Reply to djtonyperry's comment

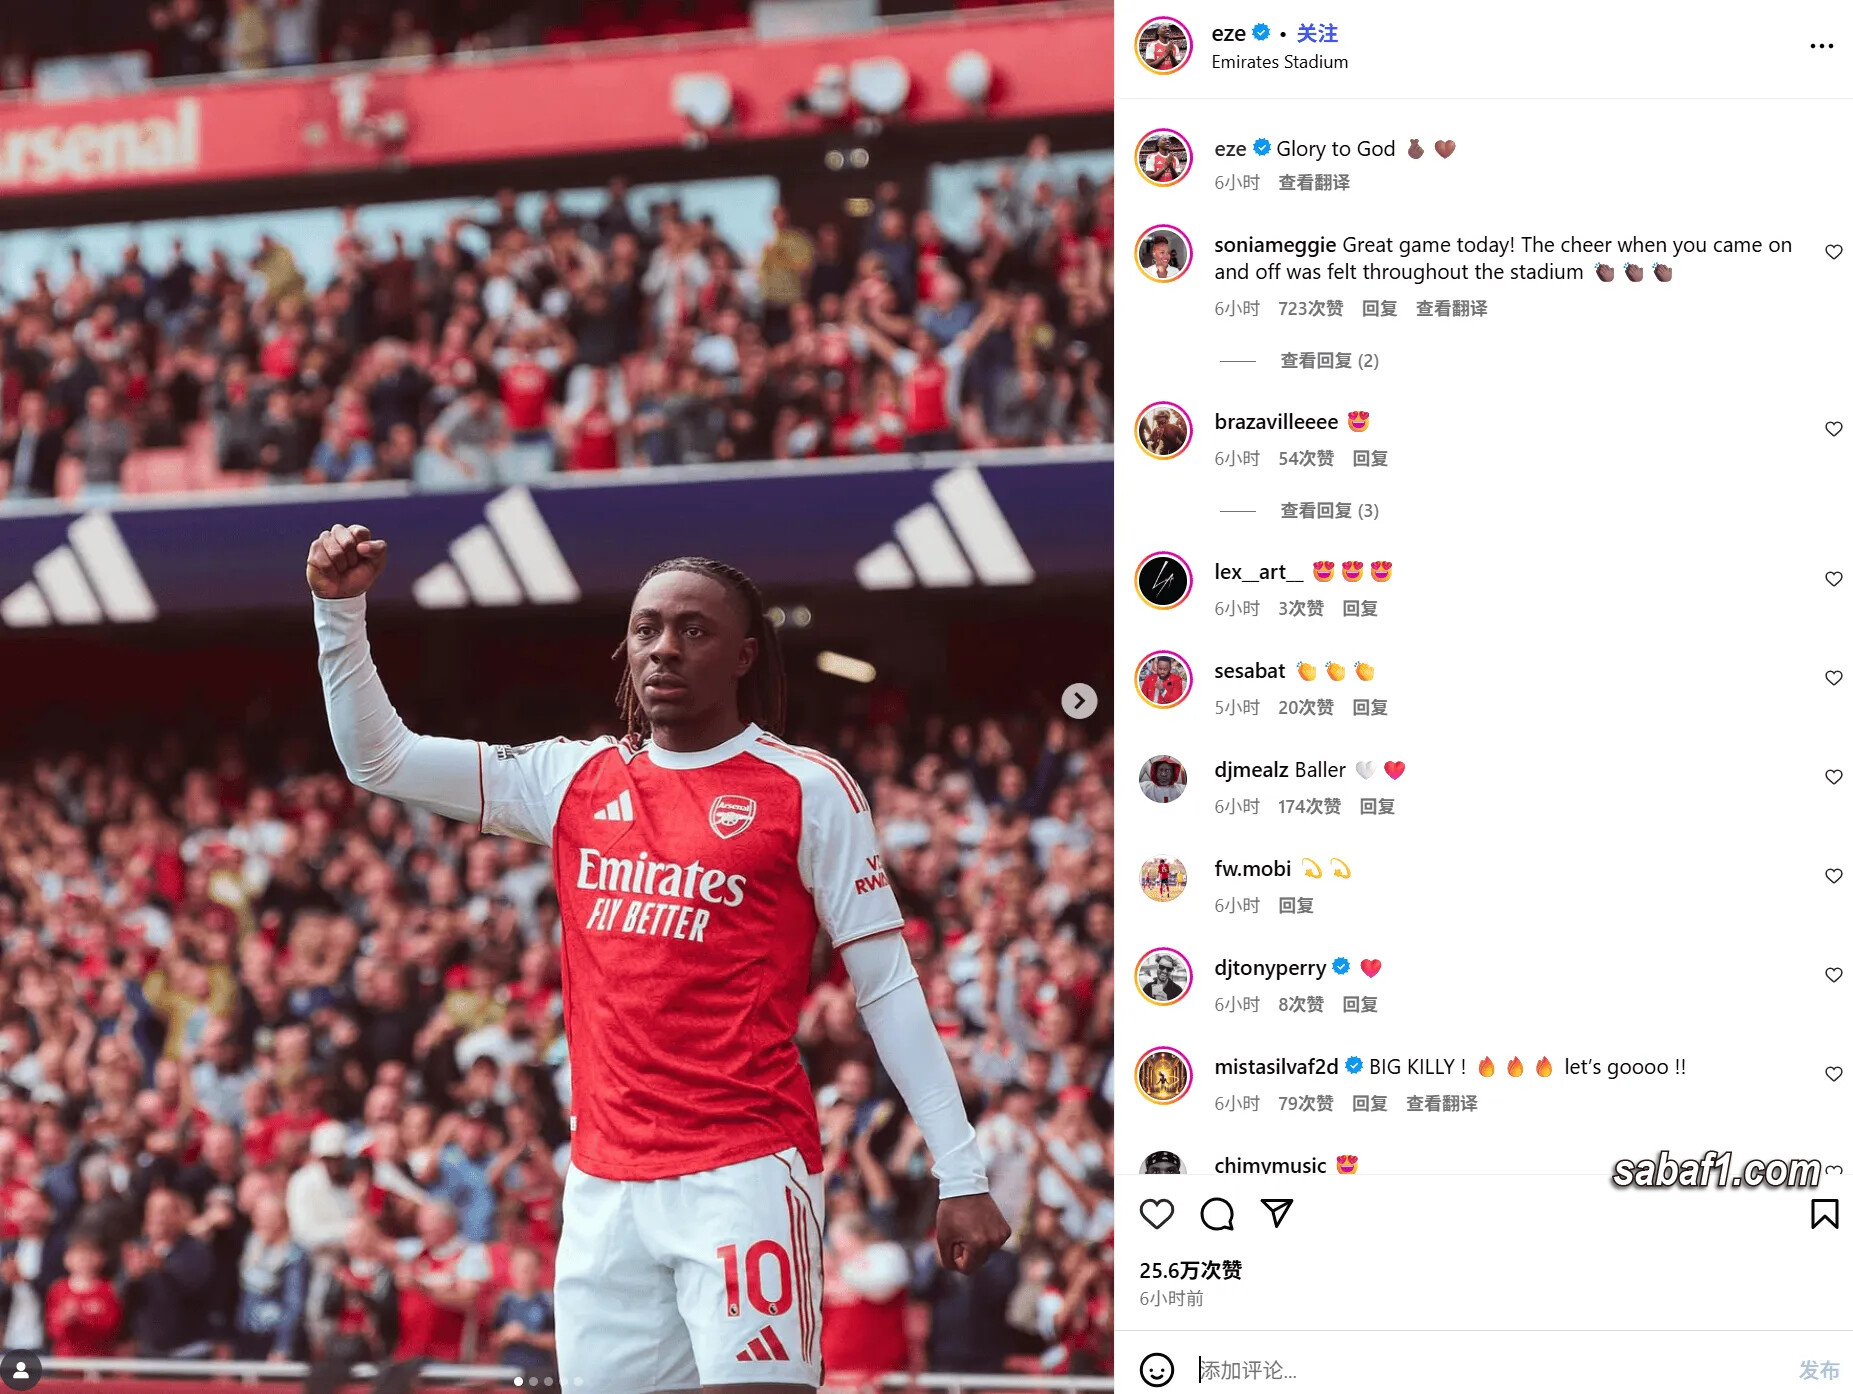click(1360, 1005)
